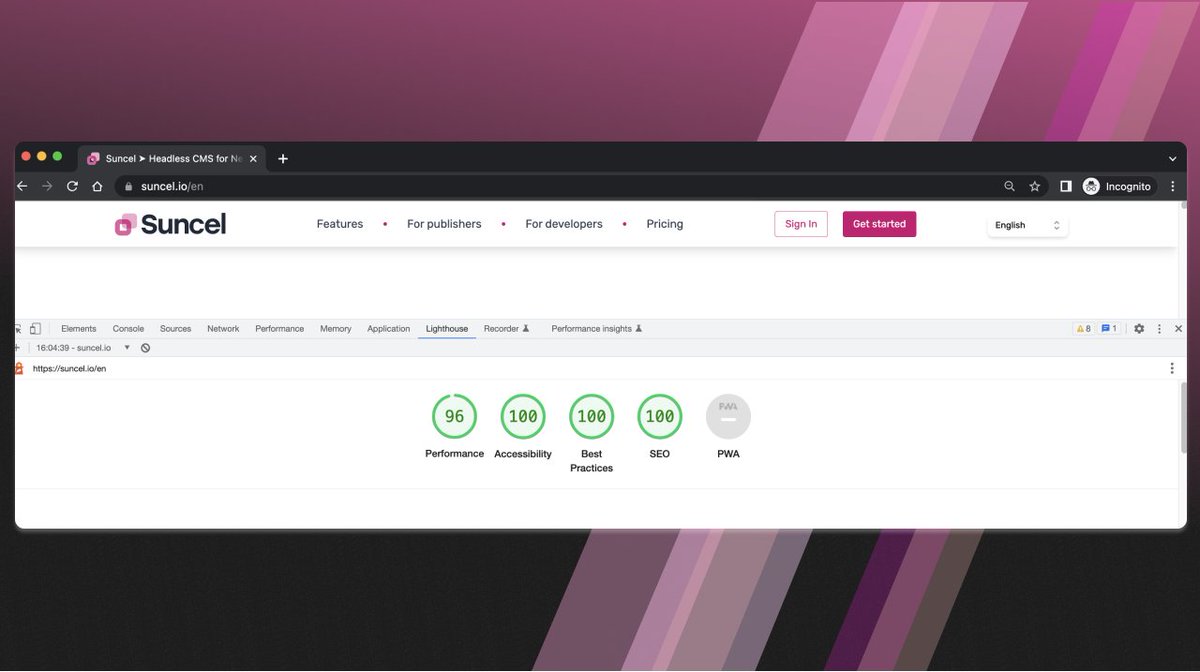Switch to the Memory tab
The width and height of the screenshot is (1200, 672).
click(336, 328)
